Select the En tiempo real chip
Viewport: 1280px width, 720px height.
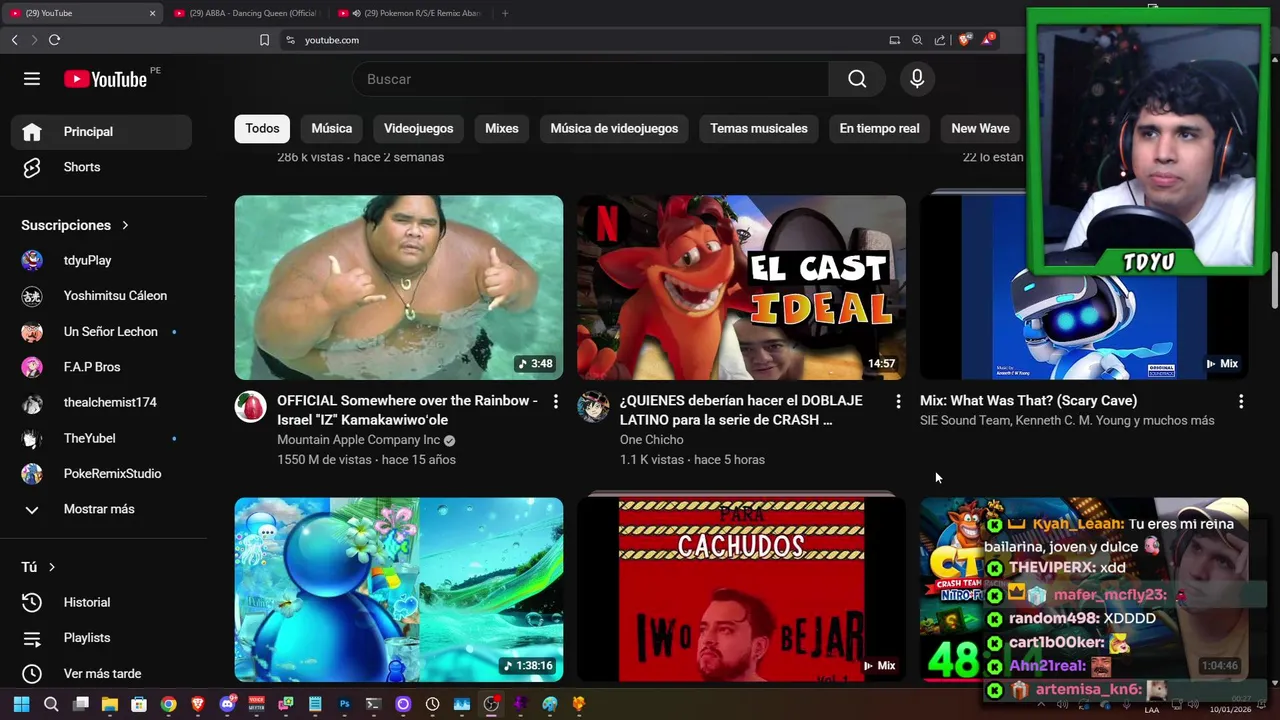coord(879,128)
